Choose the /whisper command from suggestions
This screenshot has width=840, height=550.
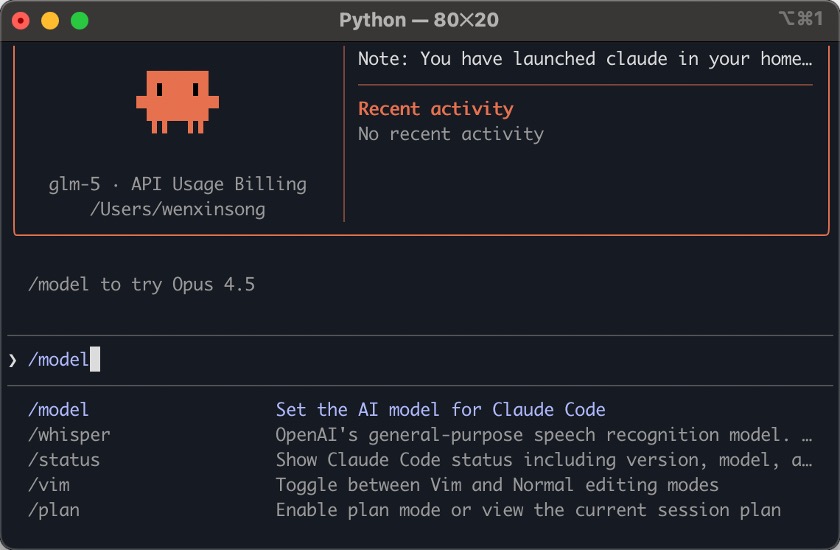pos(69,435)
